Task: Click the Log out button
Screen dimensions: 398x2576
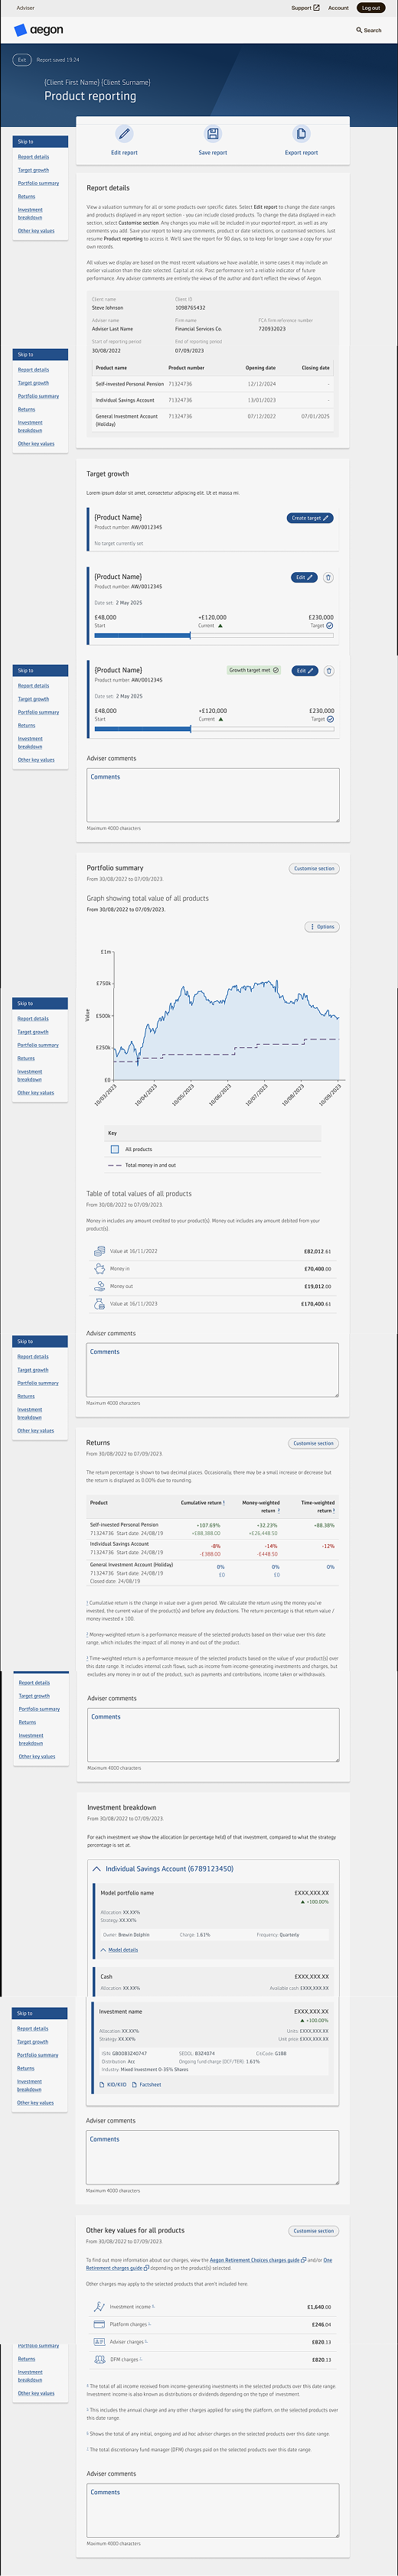Action: tap(371, 8)
